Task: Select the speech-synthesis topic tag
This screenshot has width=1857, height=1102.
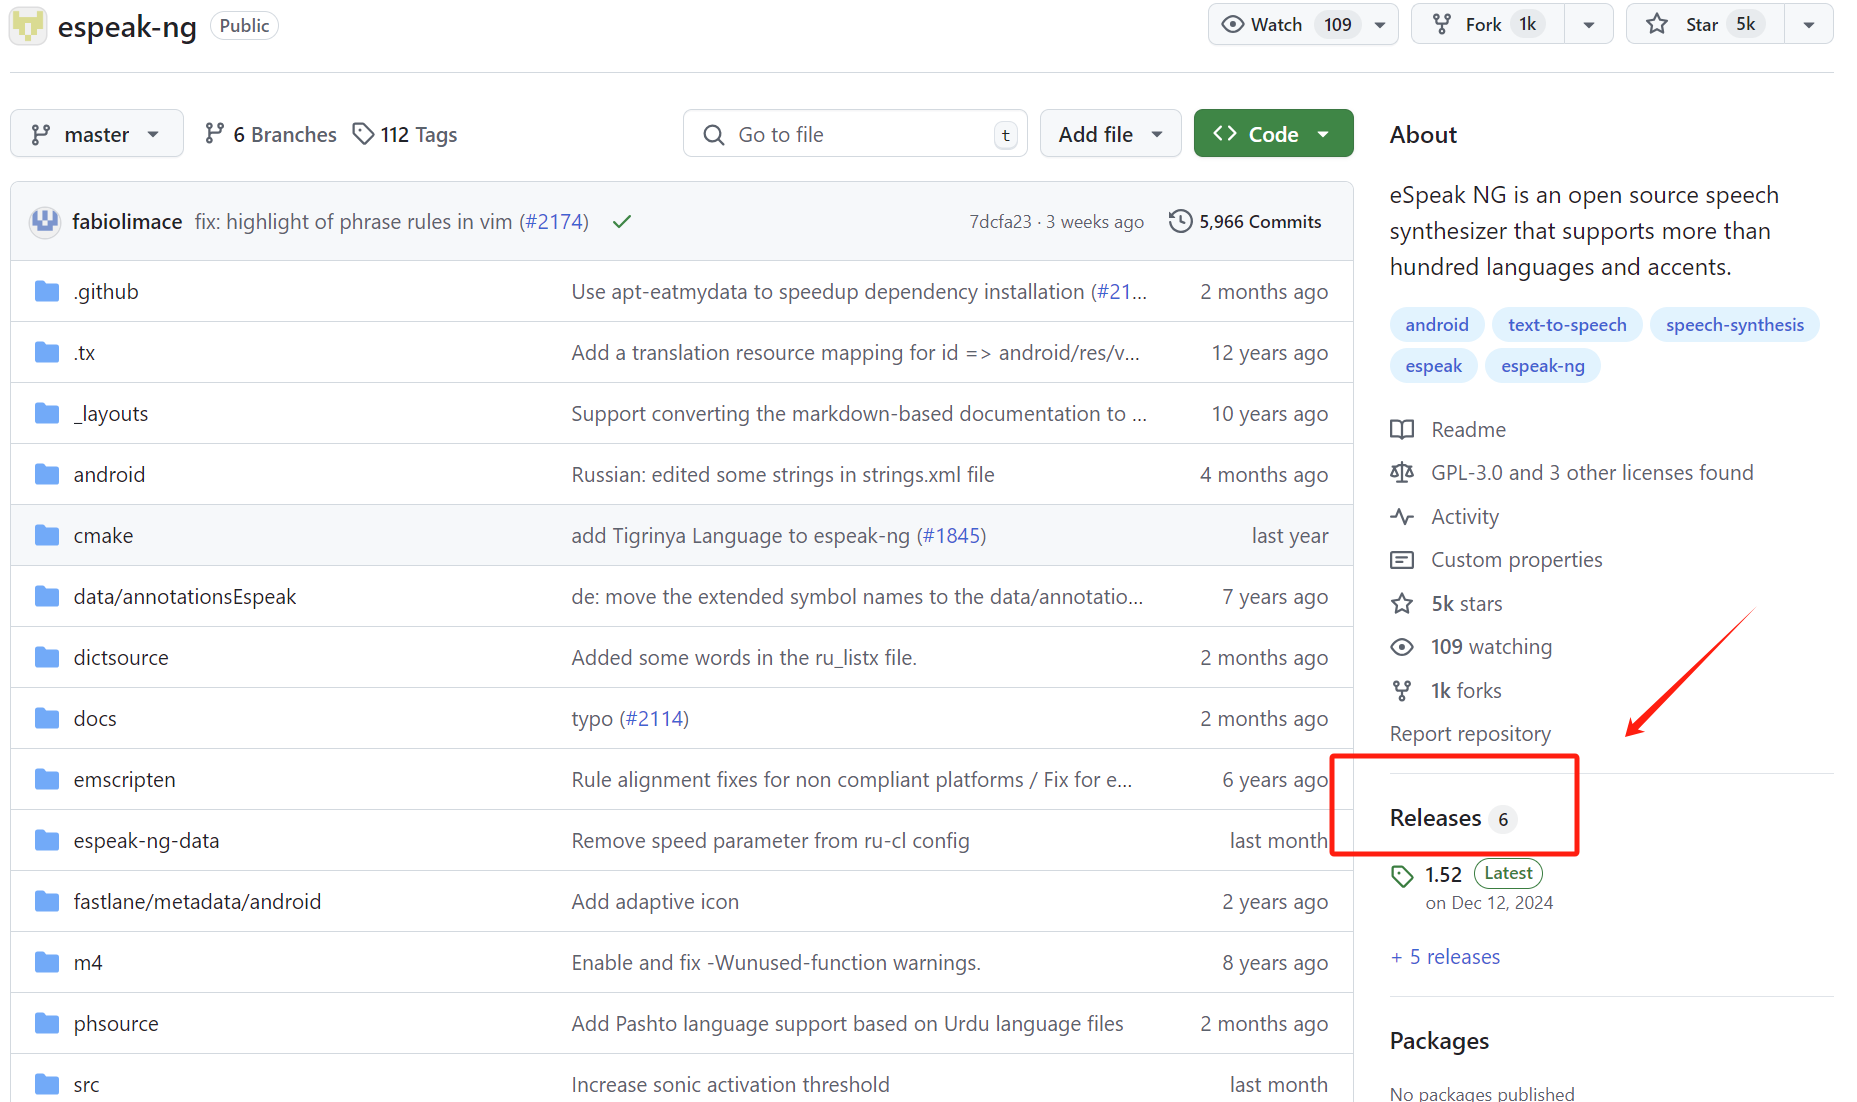Action: click(1735, 324)
